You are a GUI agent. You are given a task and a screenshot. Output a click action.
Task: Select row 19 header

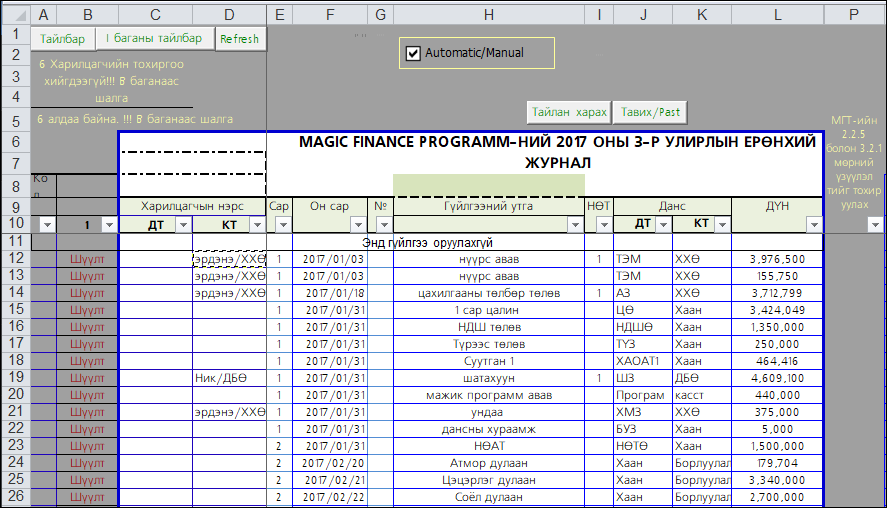pyautogui.click(x=15, y=378)
